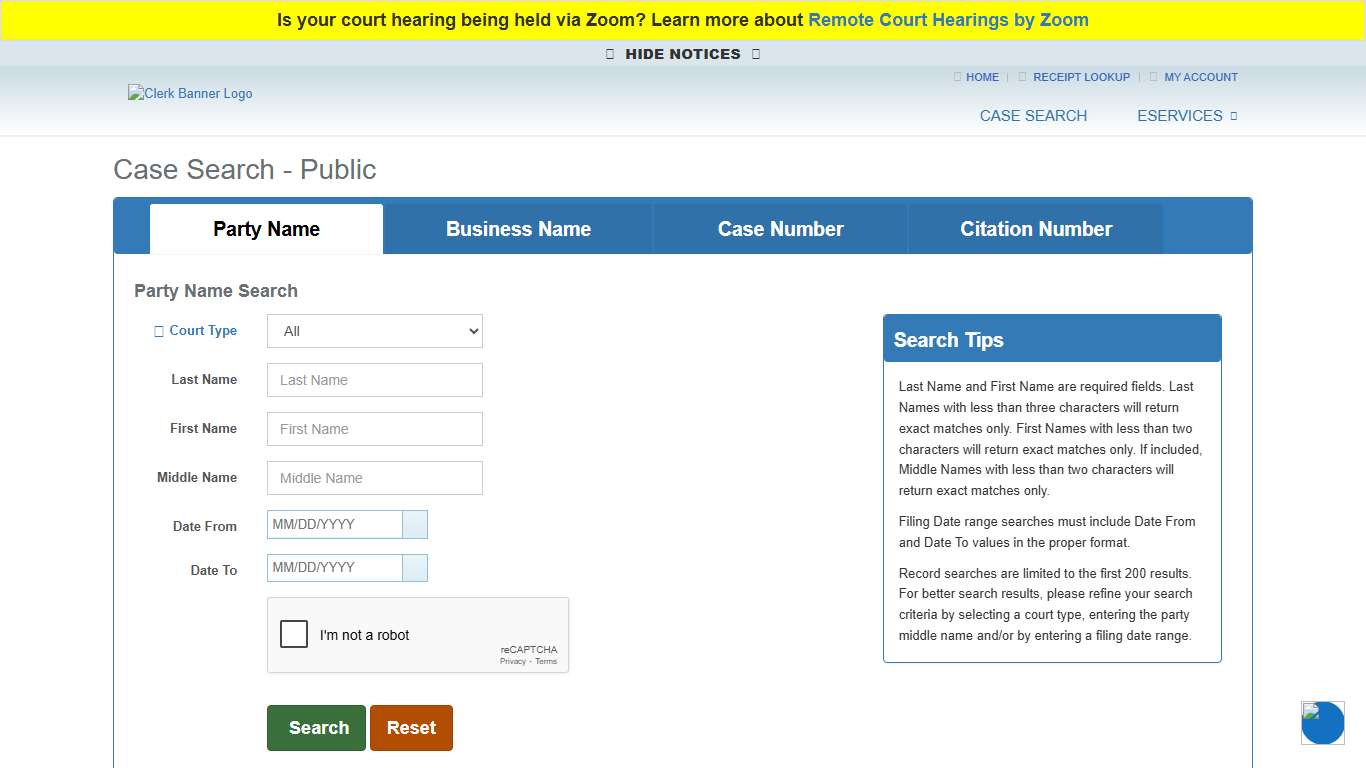1366x768 pixels.
Task: Click inside the Last Name field
Action: tap(374, 380)
